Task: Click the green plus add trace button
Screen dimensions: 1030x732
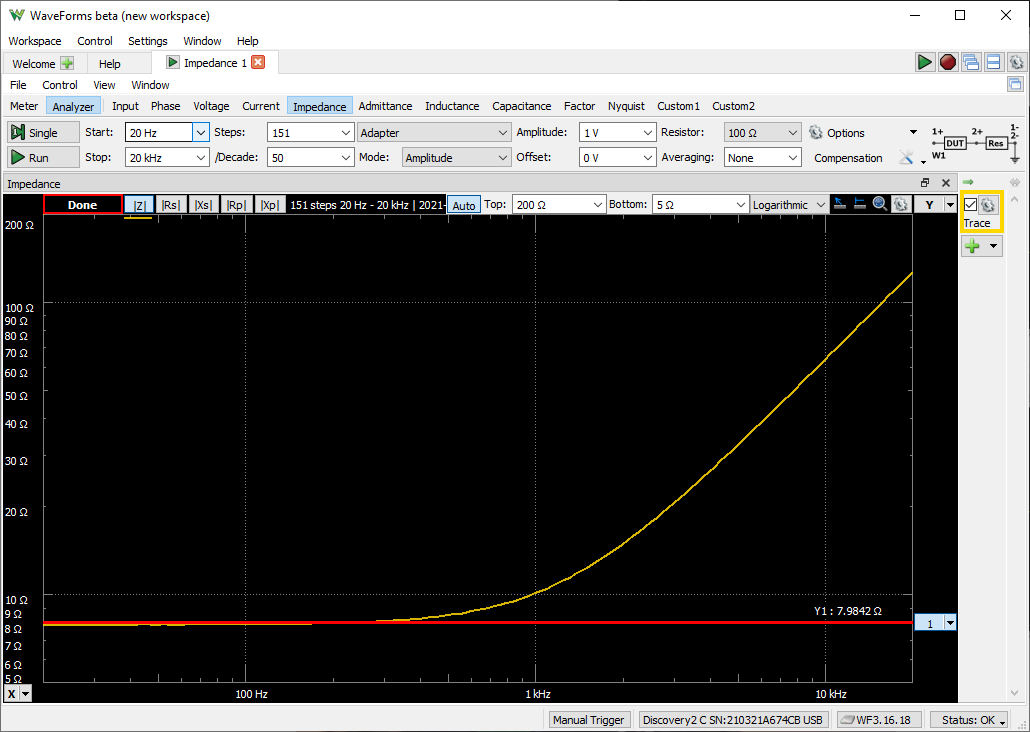Action: (973, 246)
